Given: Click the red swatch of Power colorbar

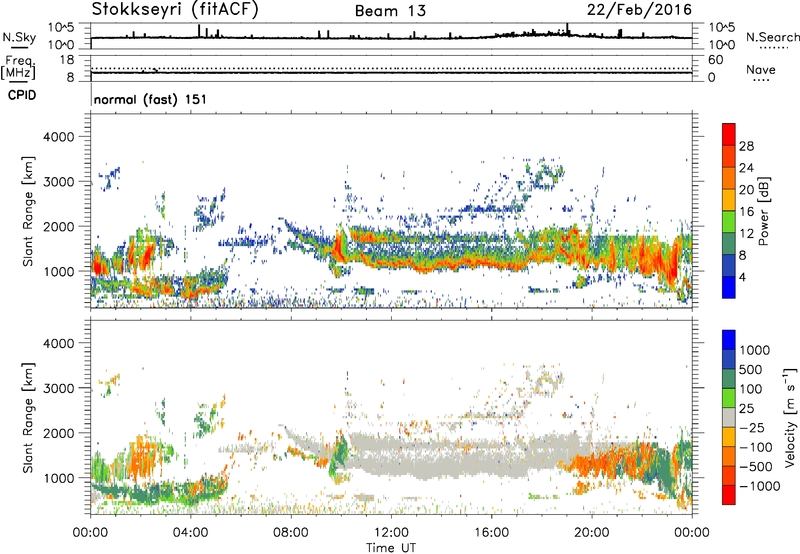Looking at the screenshot, I should 729,134.
